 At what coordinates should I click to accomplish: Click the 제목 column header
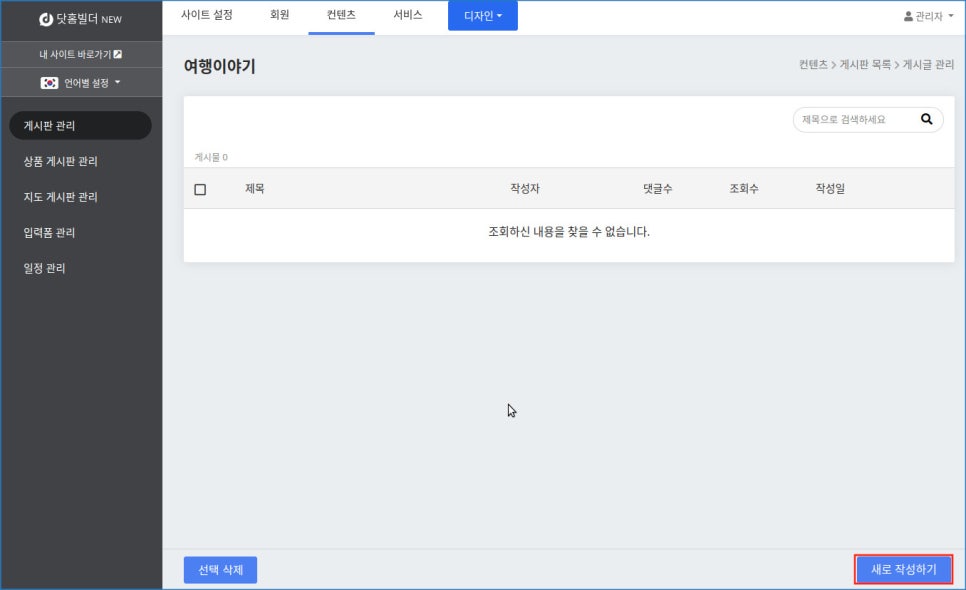pyautogui.click(x=254, y=188)
